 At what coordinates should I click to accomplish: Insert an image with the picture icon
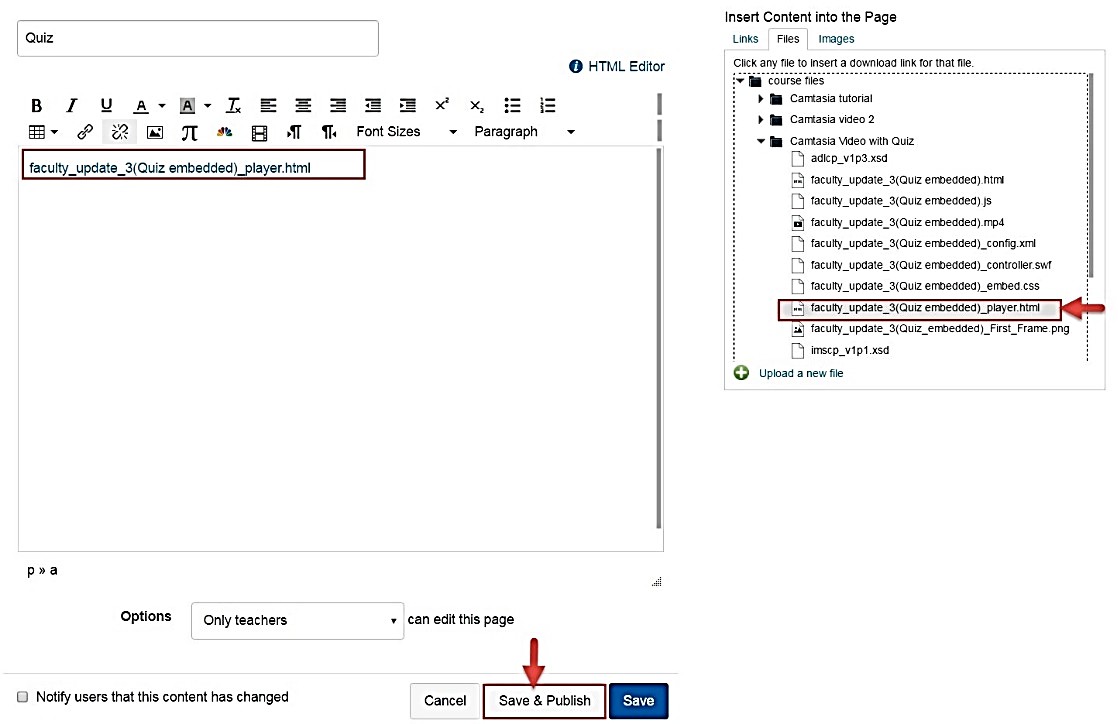tap(155, 132)
